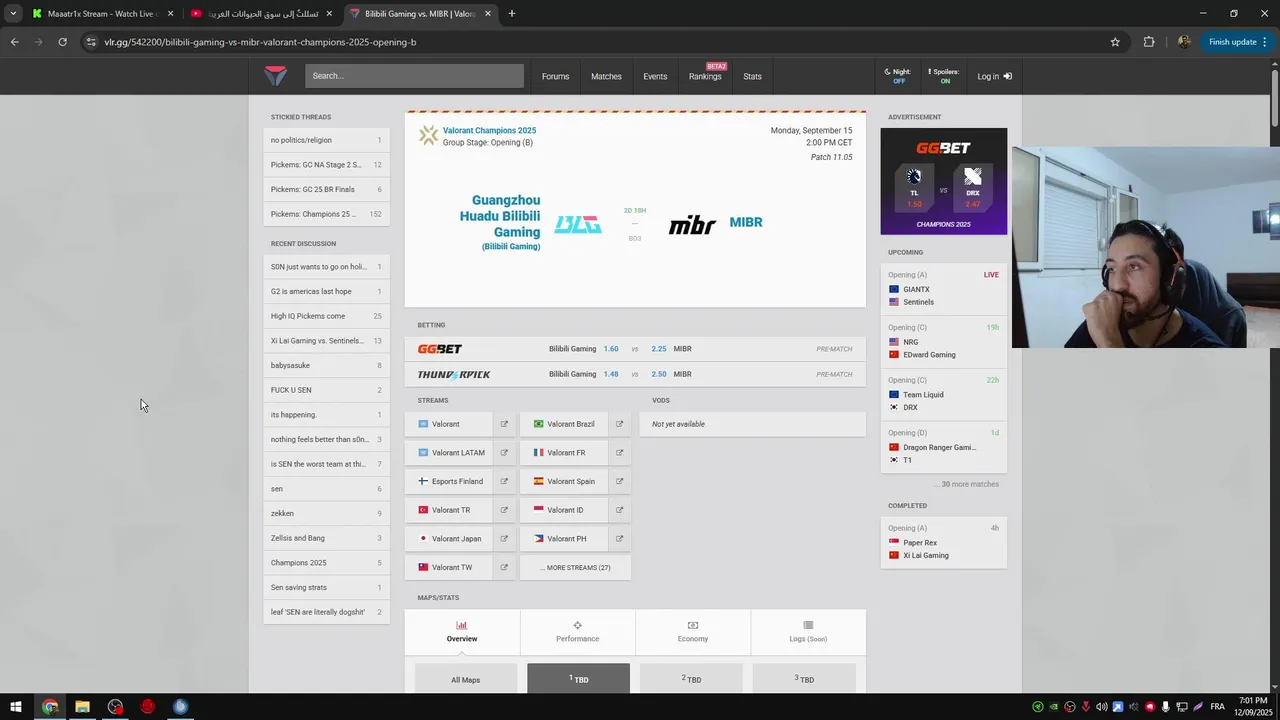Open thread 'no politics/religion'
This screenshot has height=720, width=1280.
pyautogui.click(x=326, y=140)
